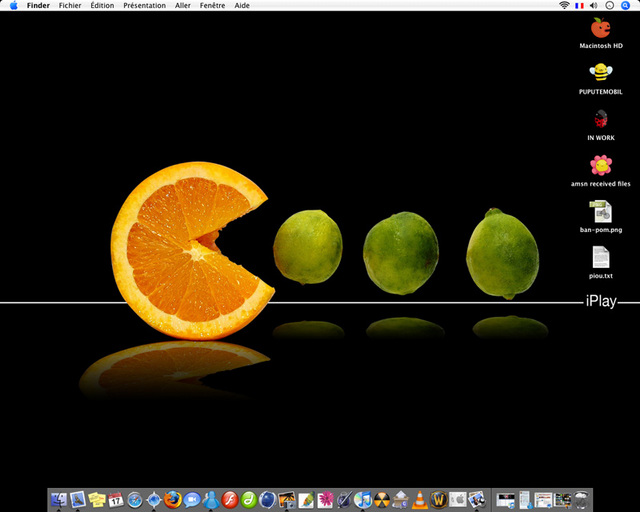Launch Dreamweaver green icon in Dock
The image size is (640, 512).
pos(249,499)
